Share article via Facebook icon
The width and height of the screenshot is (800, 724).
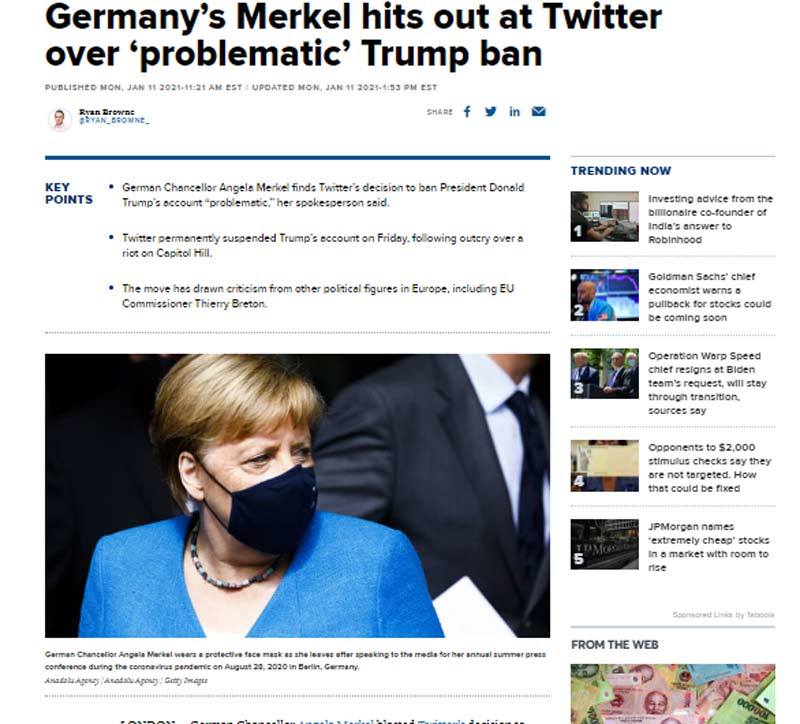(467, 112)
